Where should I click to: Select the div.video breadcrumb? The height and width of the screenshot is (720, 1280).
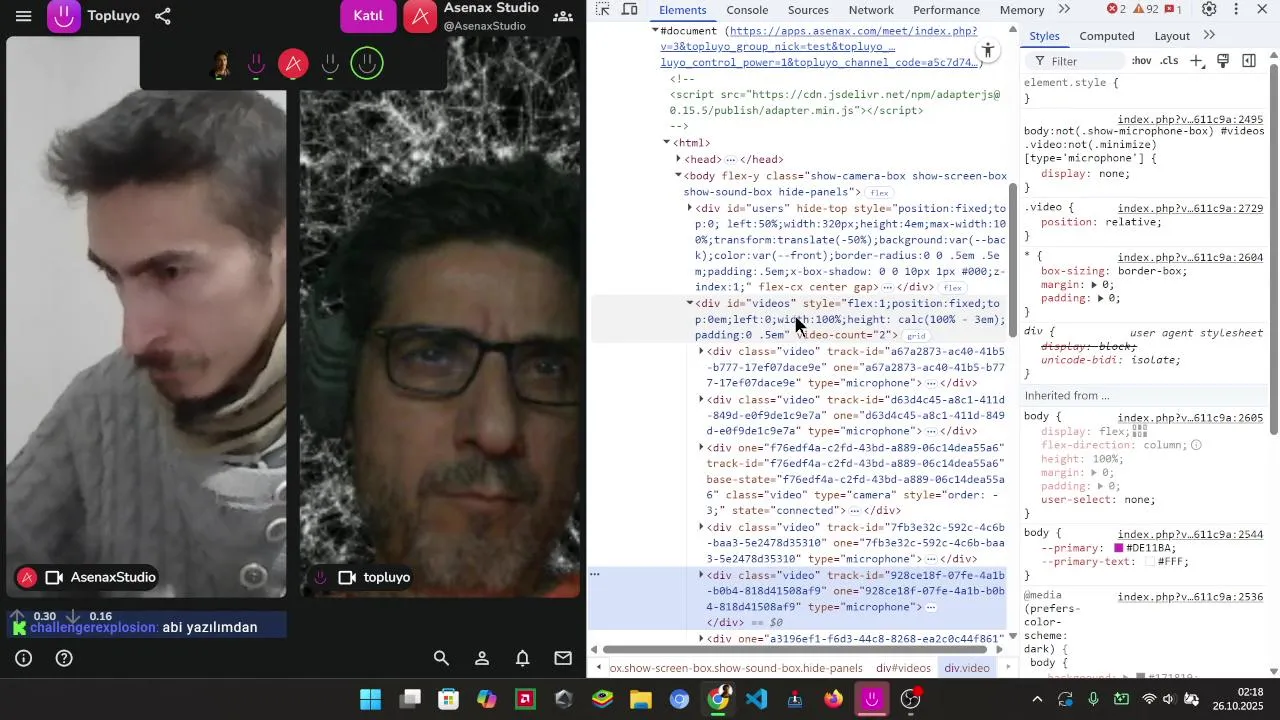click(x=967, y=668)
